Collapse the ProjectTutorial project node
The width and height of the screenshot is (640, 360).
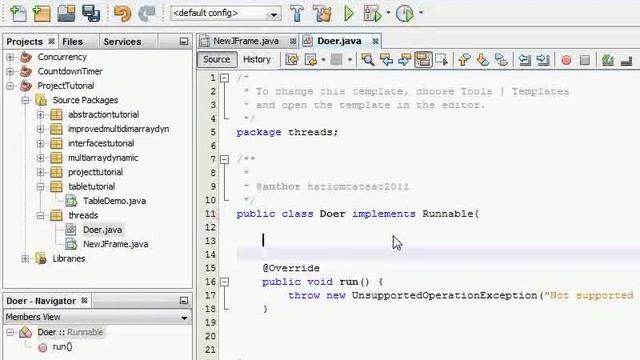point(10,86)
